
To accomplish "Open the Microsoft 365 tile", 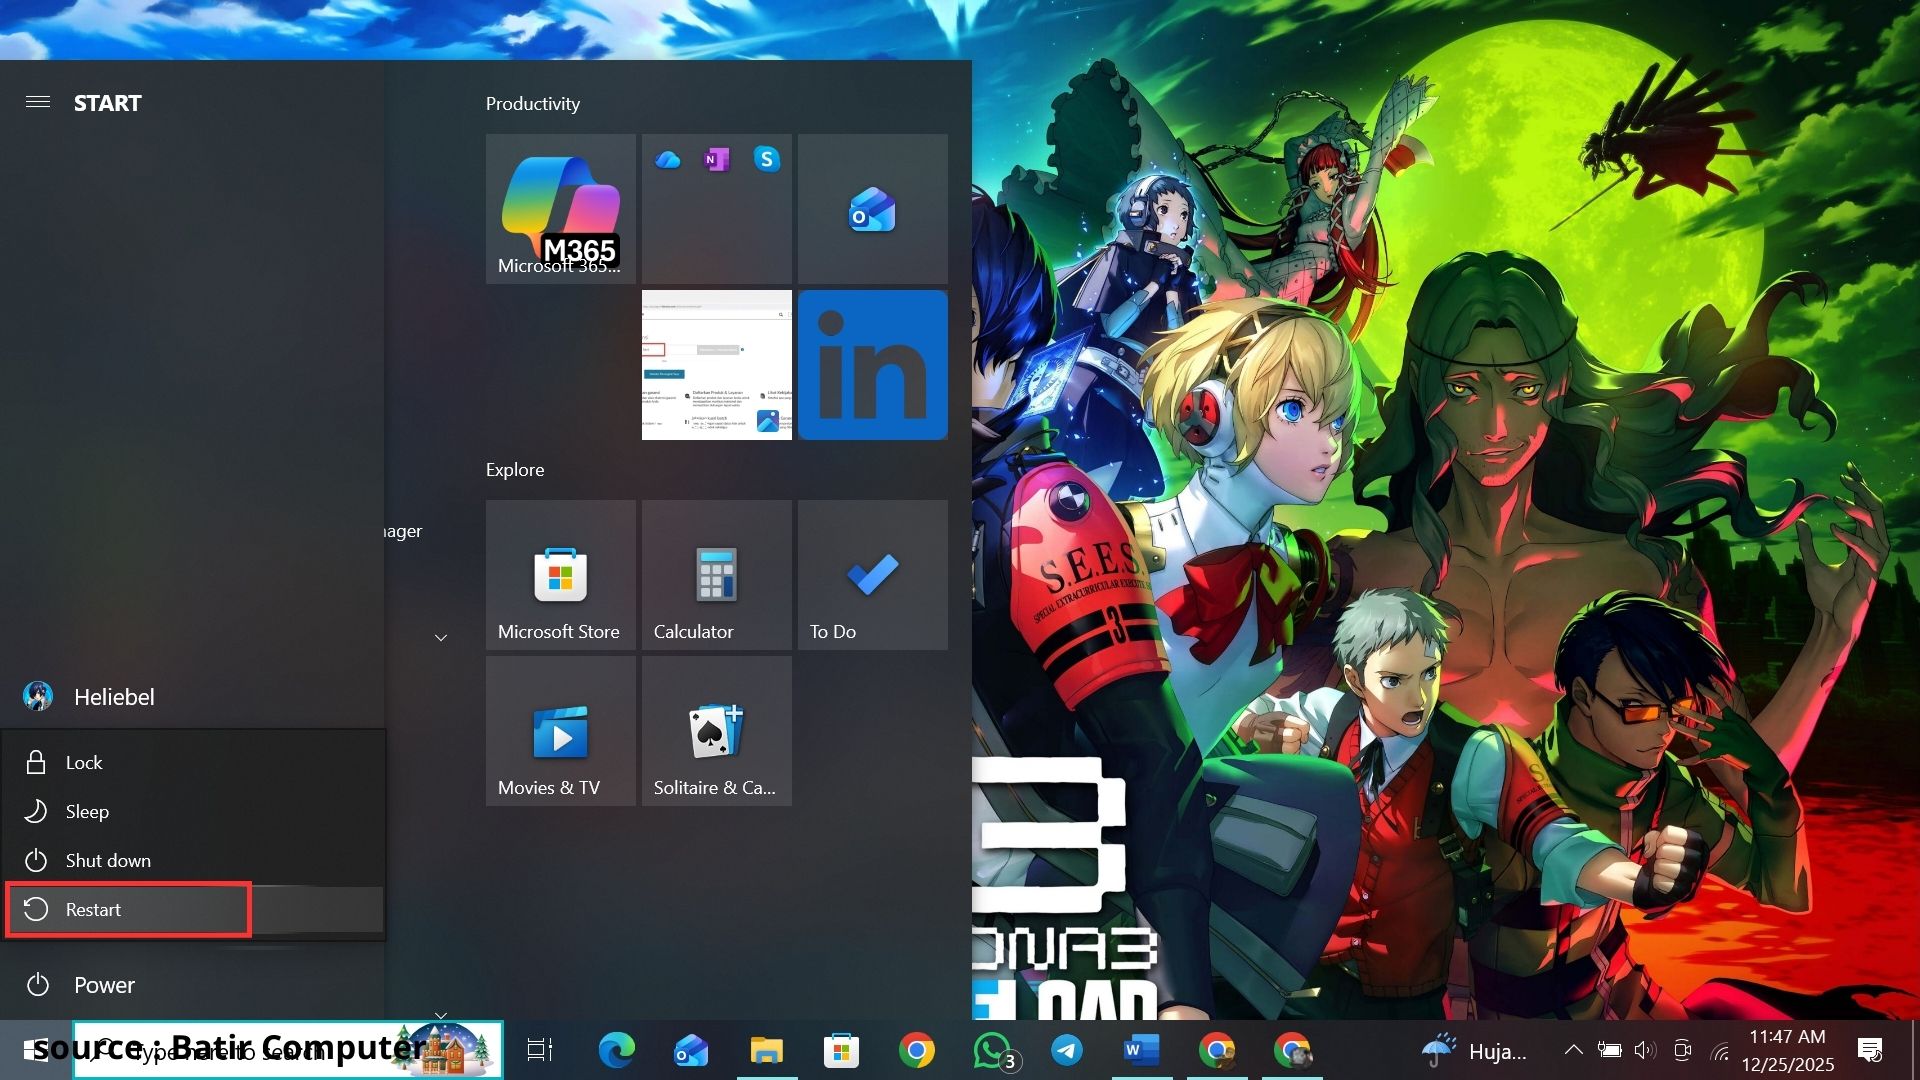I will coord(561,209).
